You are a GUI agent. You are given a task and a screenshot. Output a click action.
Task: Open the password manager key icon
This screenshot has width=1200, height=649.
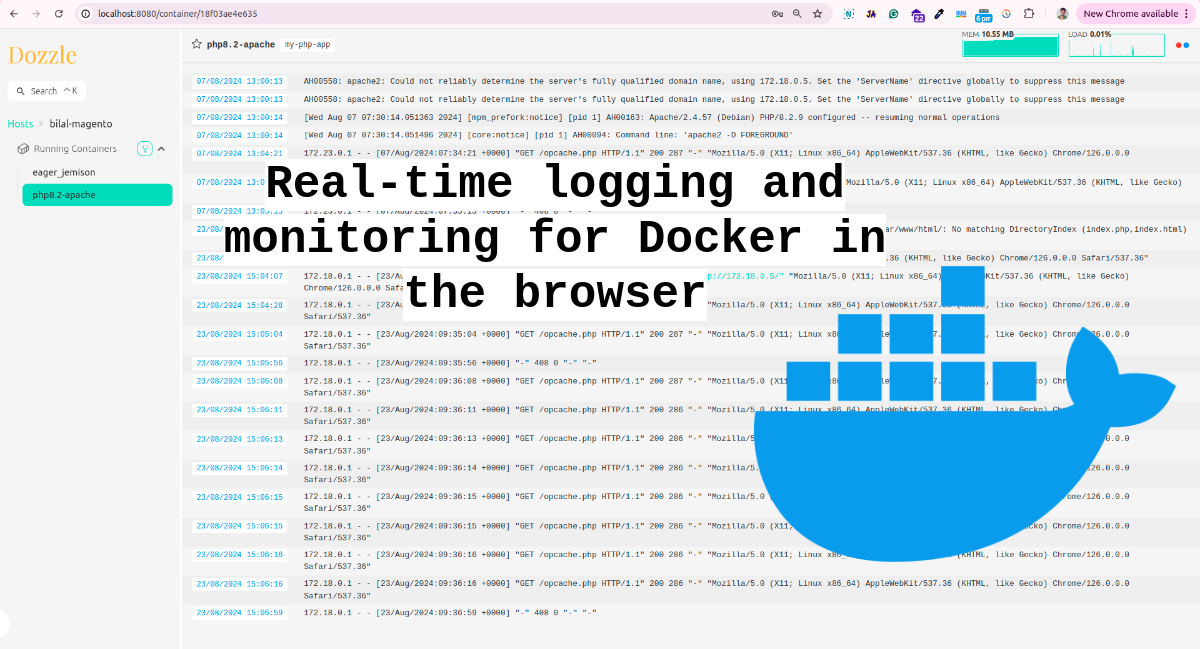point(777,14)
